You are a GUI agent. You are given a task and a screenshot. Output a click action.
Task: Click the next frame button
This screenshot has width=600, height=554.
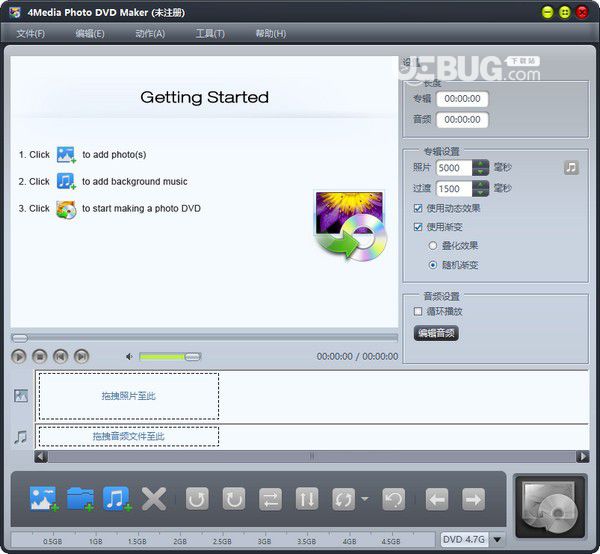(x=81, y=357)
